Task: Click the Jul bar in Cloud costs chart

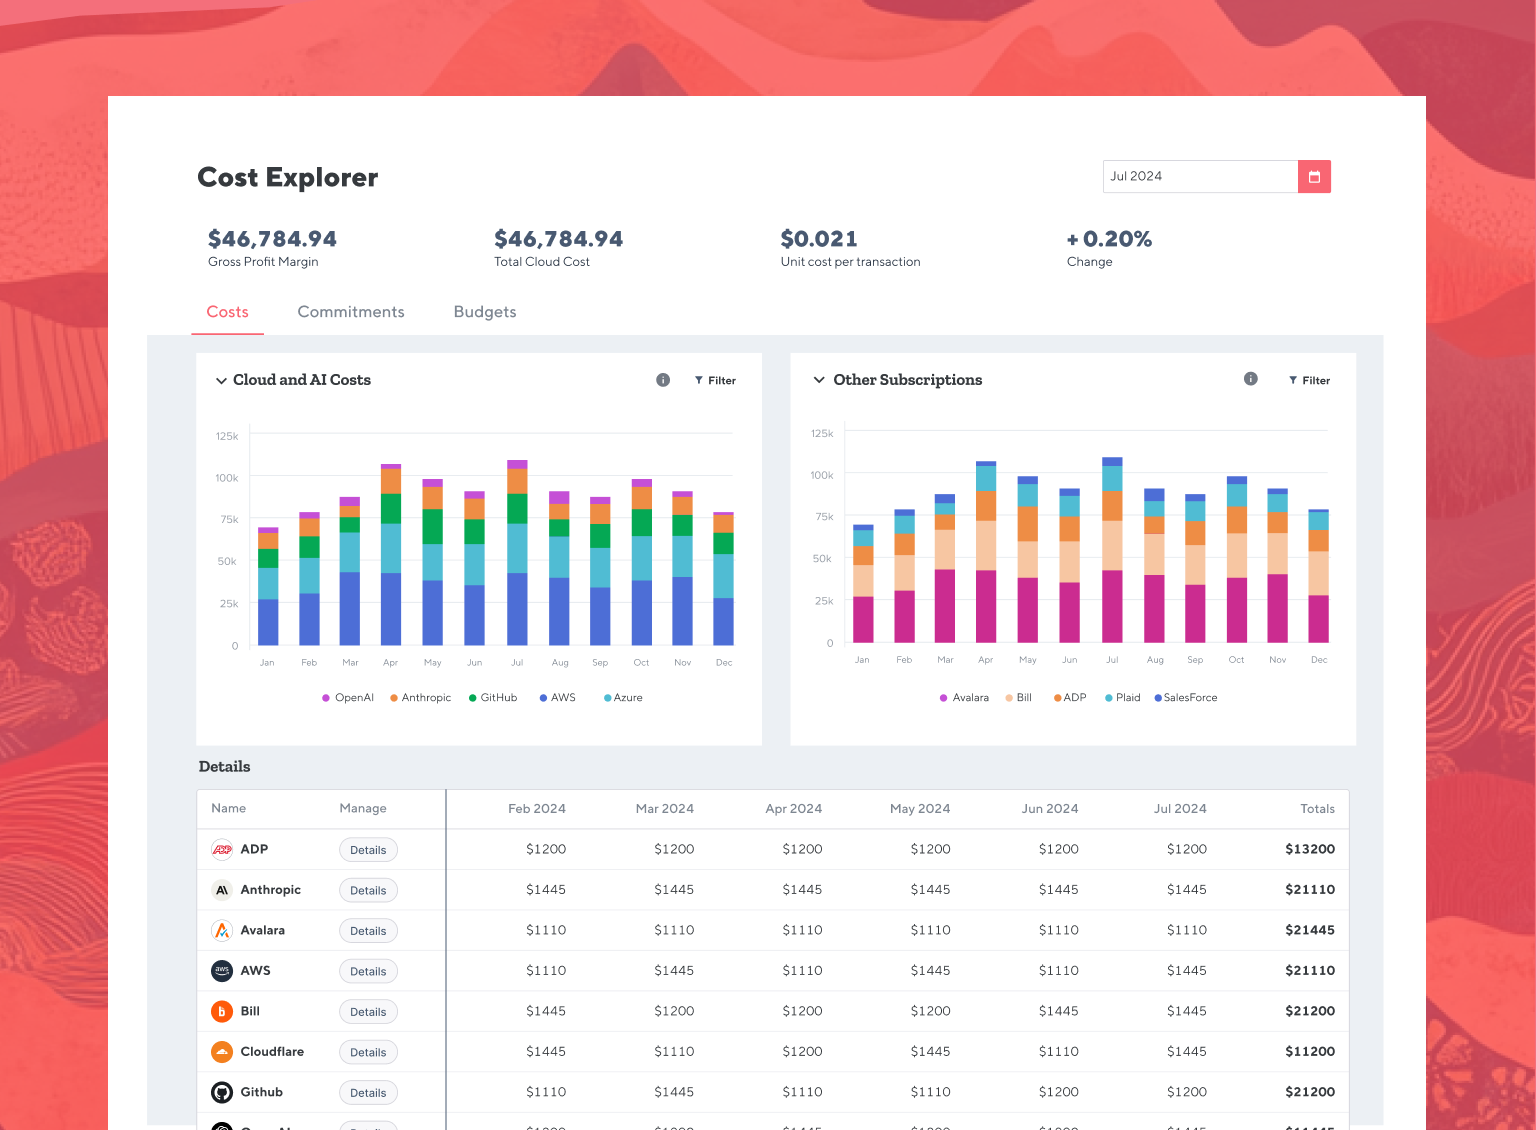Action: pyautogui.click(x=517, y=552)
